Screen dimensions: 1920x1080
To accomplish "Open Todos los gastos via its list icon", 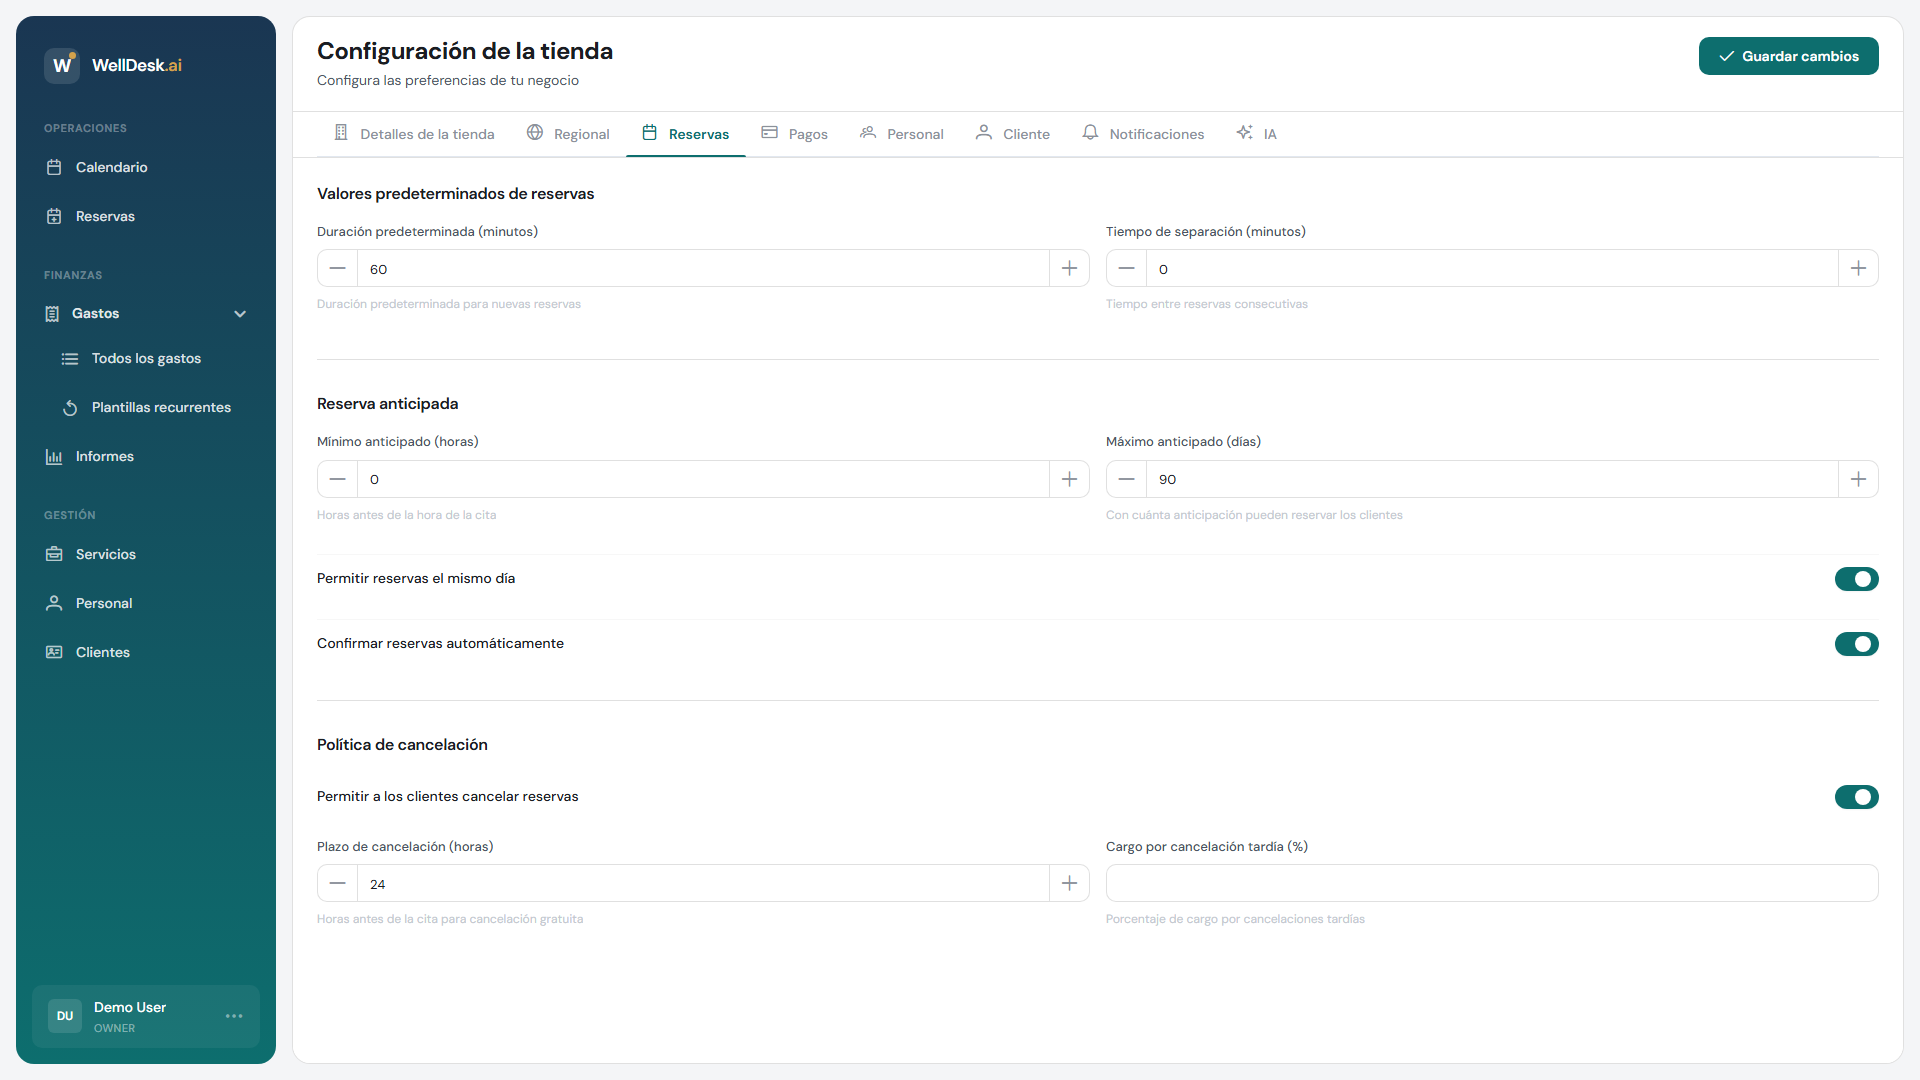I will [x=70, y=358].
